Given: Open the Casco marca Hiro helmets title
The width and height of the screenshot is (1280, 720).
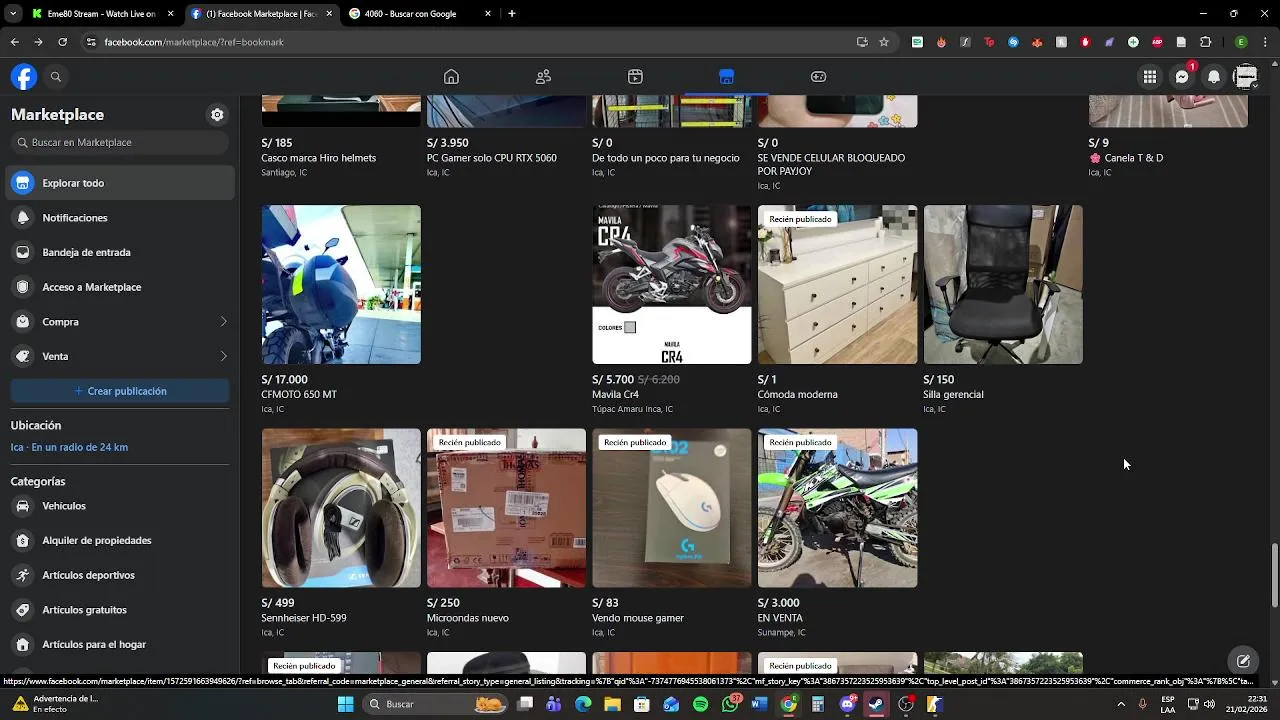Looking at the screenshot, I should click(319, 158).
